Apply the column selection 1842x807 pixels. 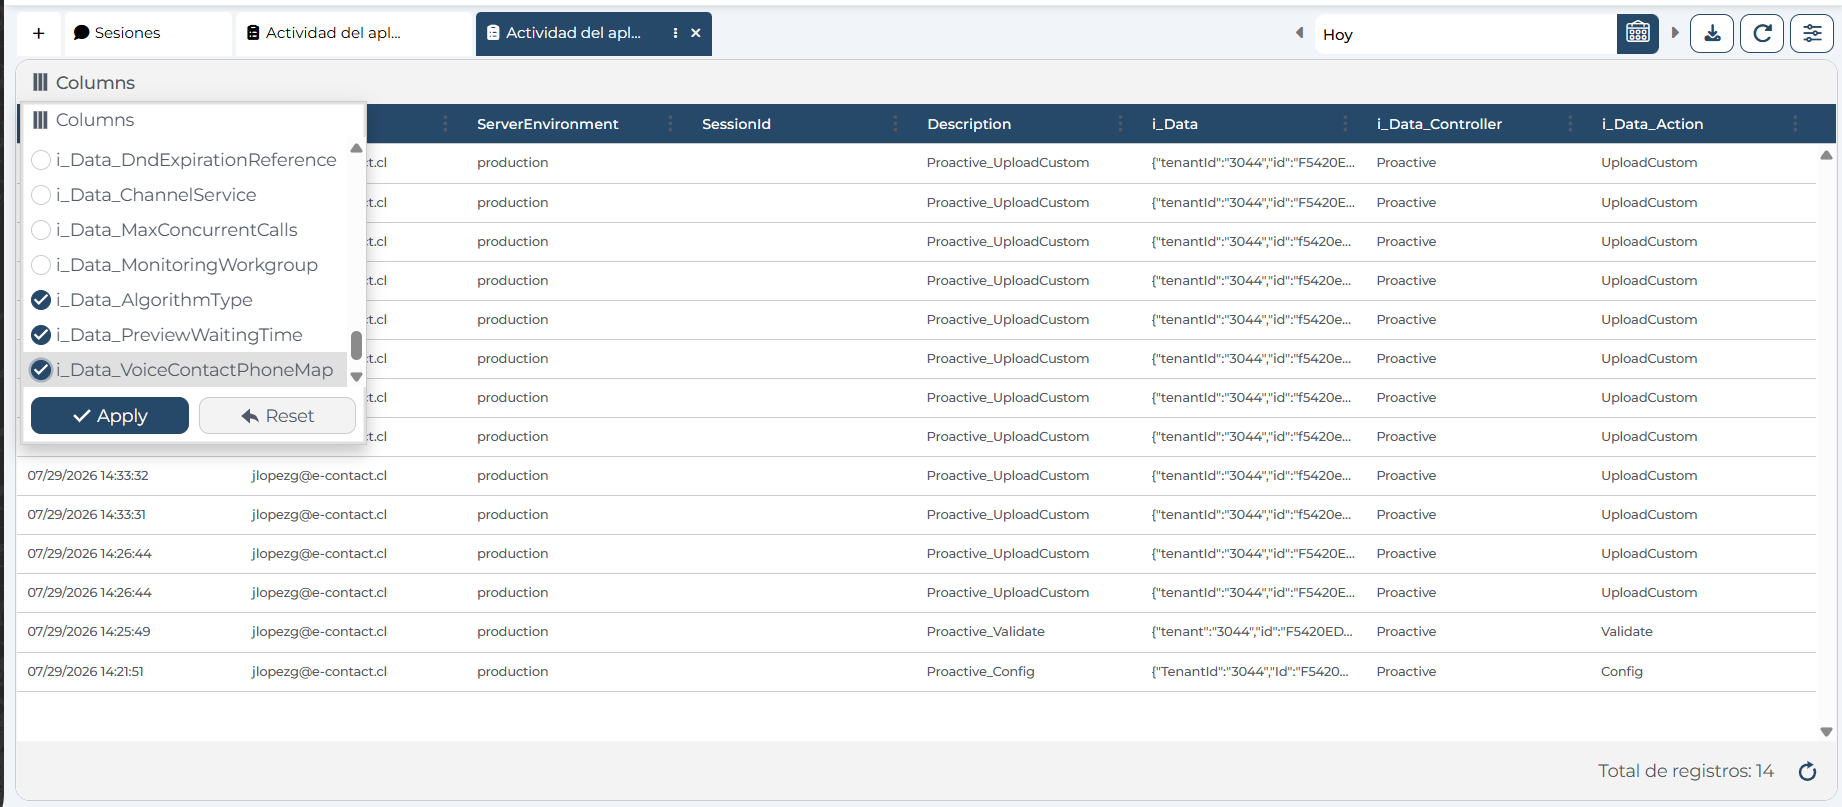click(110, 416)
